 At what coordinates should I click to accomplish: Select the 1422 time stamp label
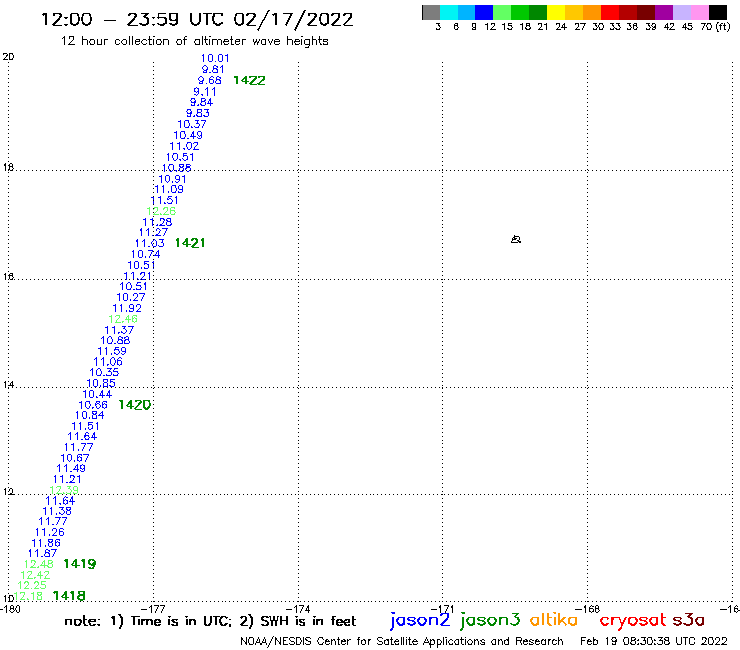[x=249, y=81]
